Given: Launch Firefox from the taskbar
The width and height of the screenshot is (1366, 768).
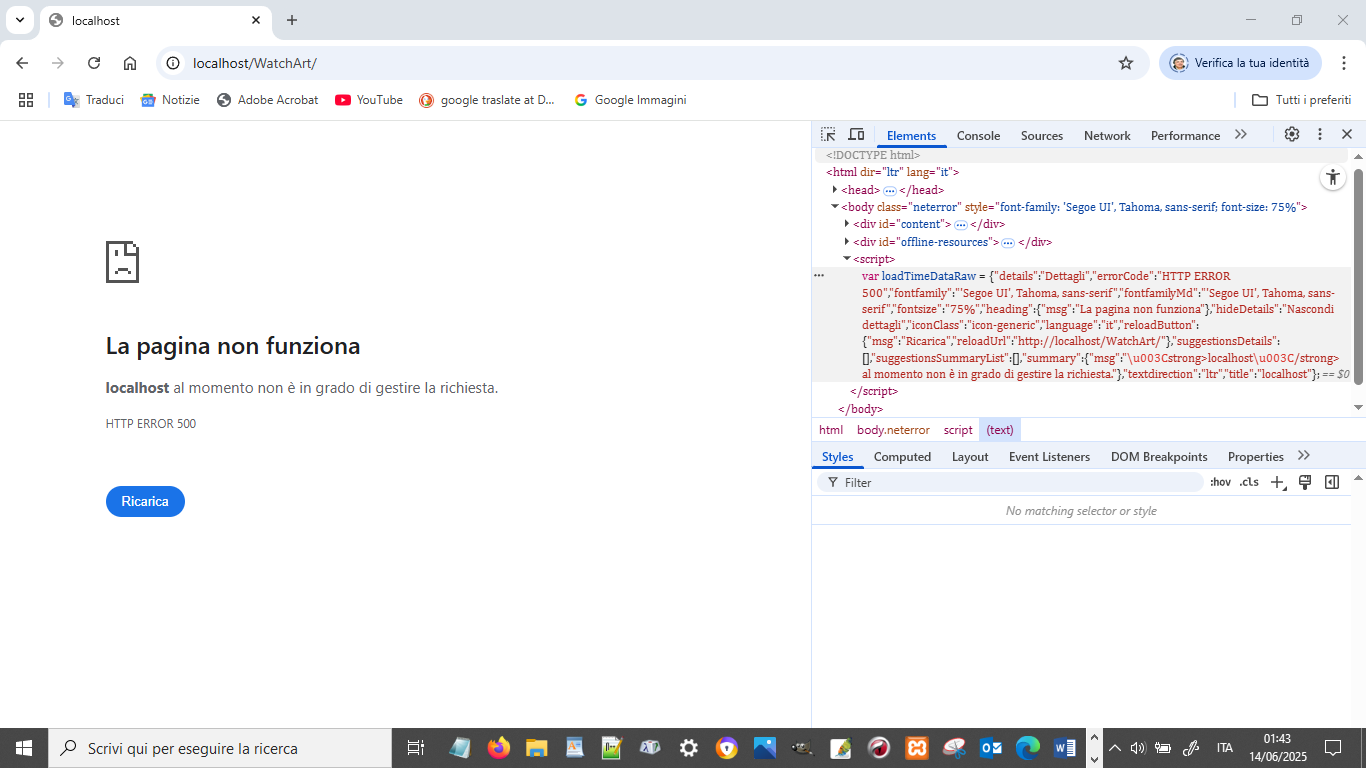Looking at the screenshot, I should (x=498, y=748).
